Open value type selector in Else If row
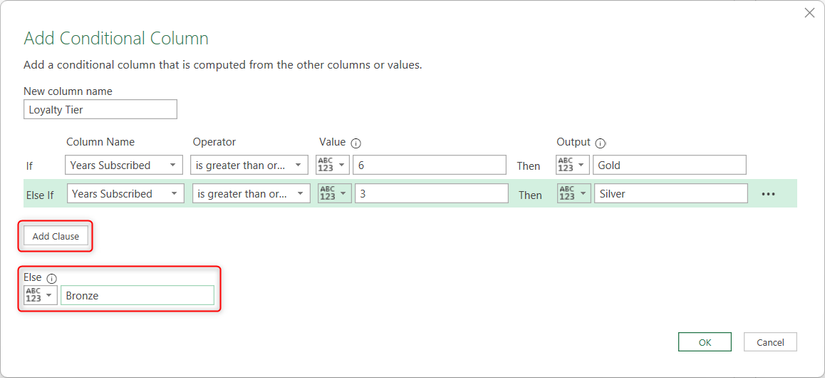 click(335, 194)
